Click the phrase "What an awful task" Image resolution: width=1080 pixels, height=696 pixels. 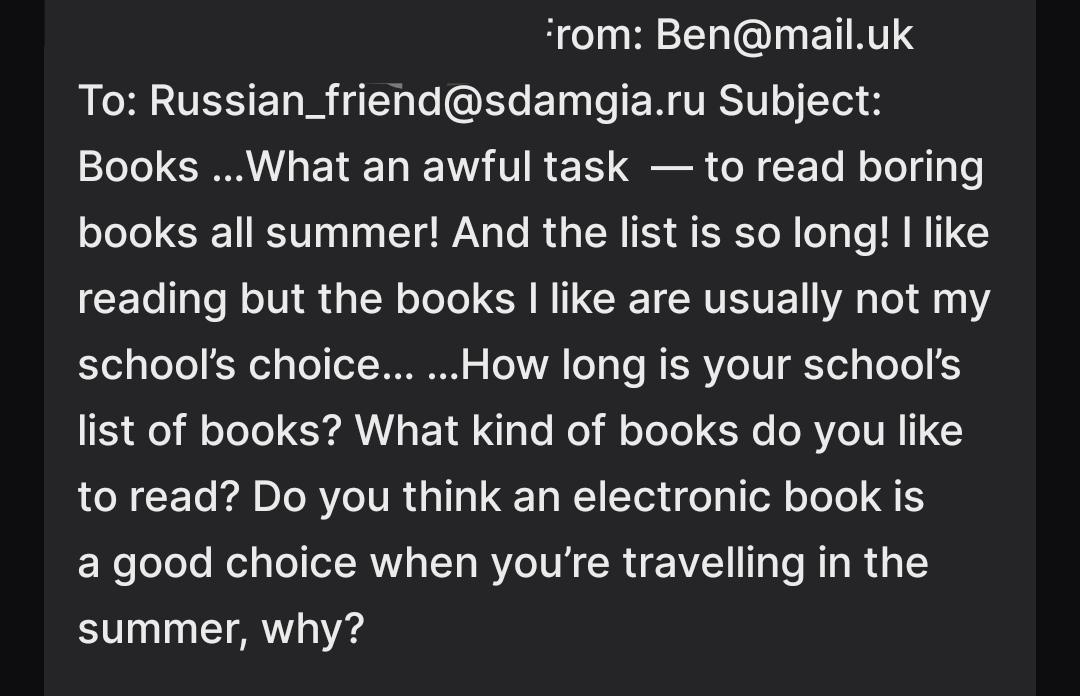(x=437, y=167)
